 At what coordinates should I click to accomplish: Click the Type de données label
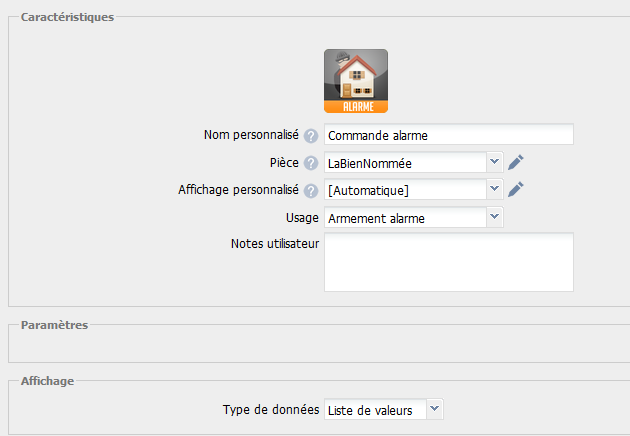pyautogui.click(x=270, y=409)
